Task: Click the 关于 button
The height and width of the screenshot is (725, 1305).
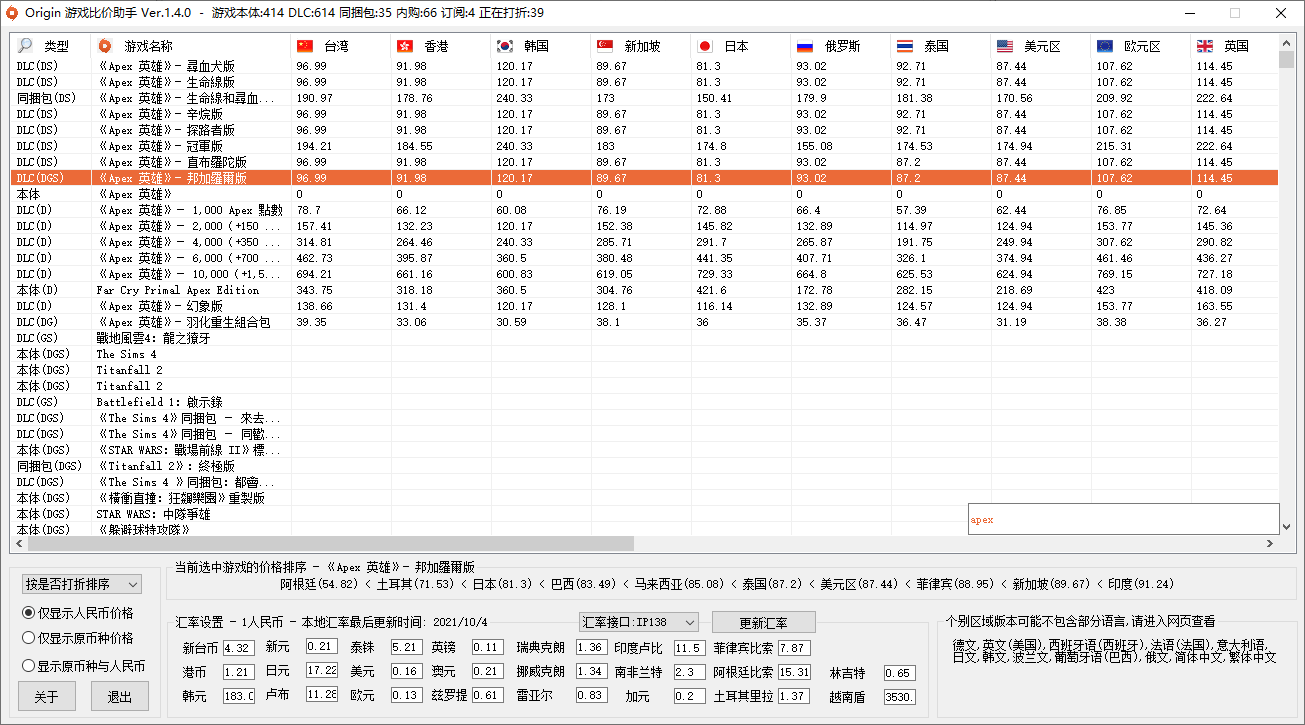Action: click(47, 696)
